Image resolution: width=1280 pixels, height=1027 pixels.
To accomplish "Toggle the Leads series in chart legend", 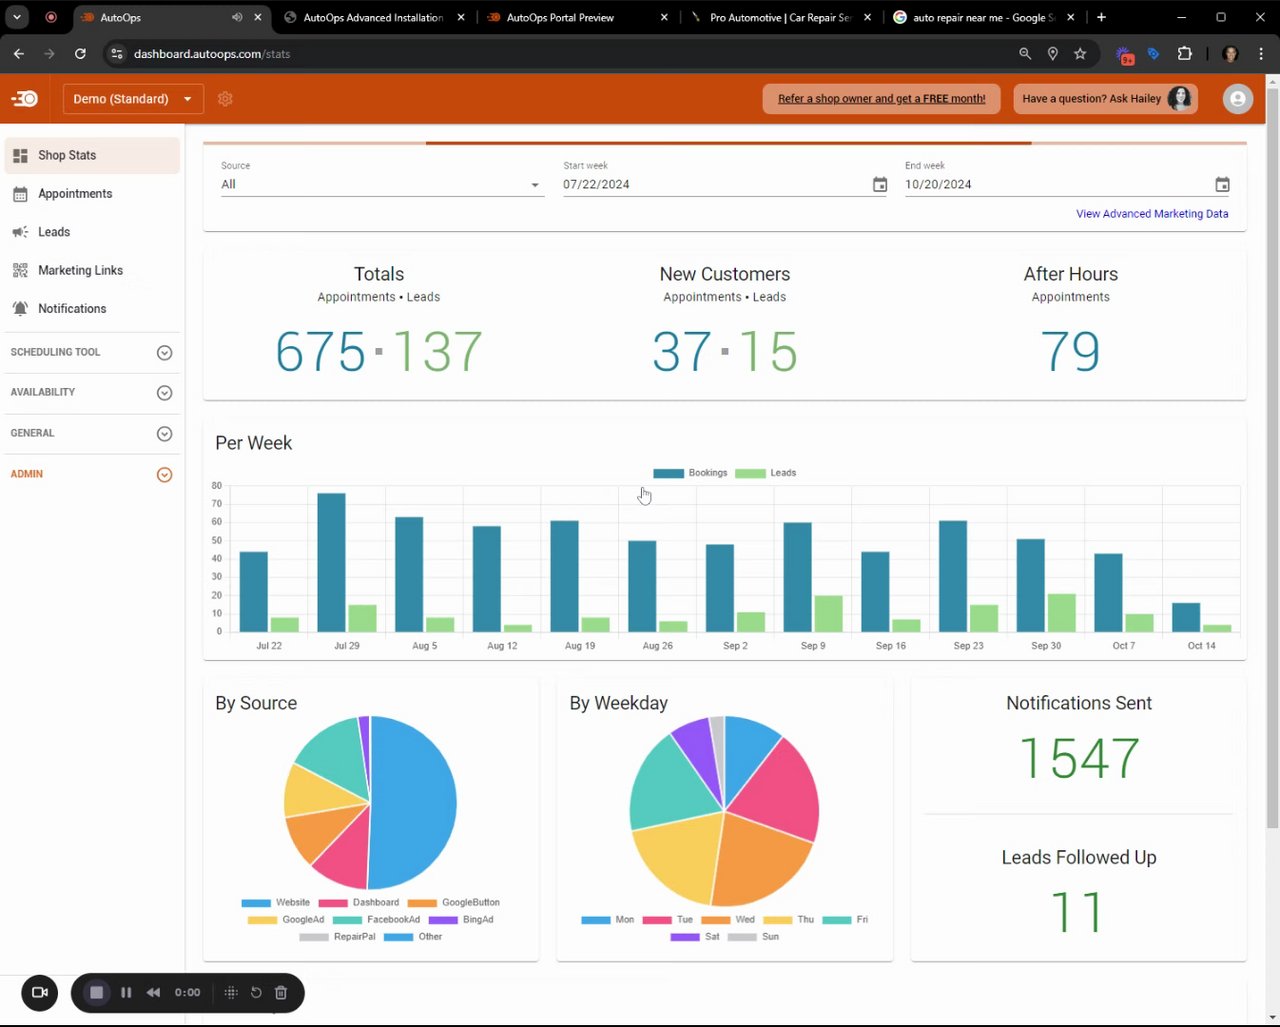I will point(766,473).
